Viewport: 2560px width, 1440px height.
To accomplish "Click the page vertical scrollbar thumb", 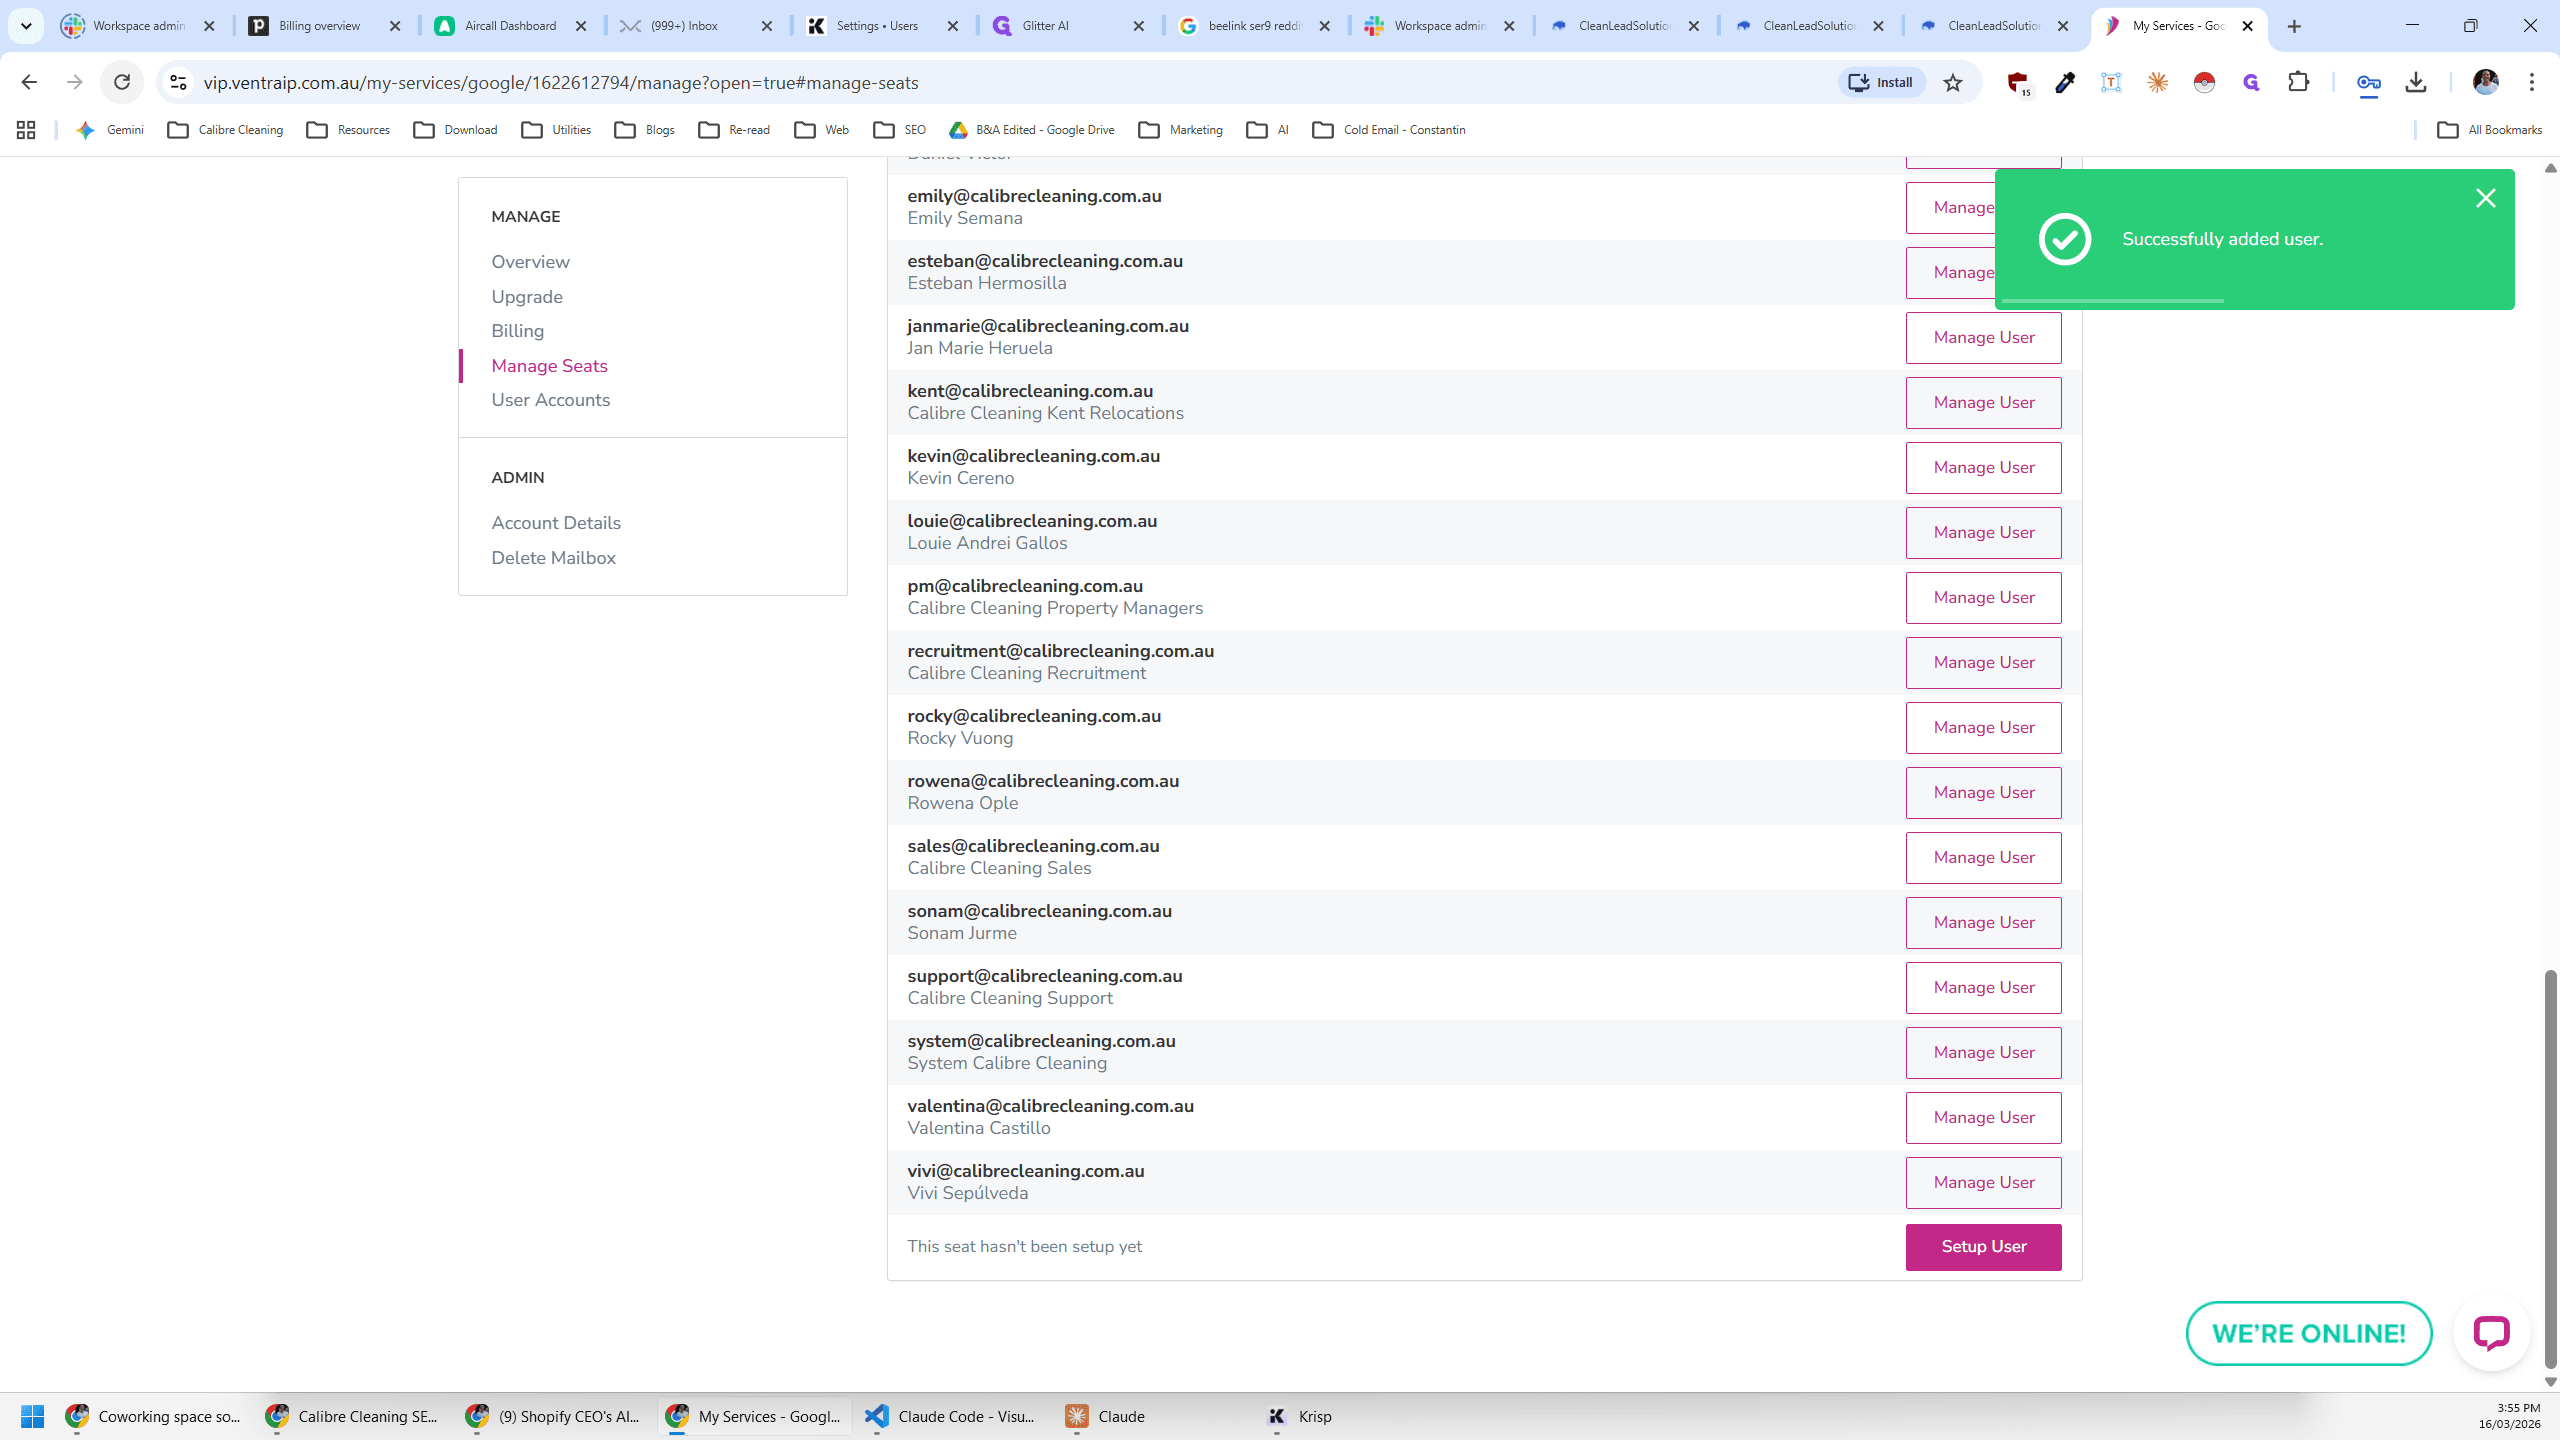I will point(2550,1168).
